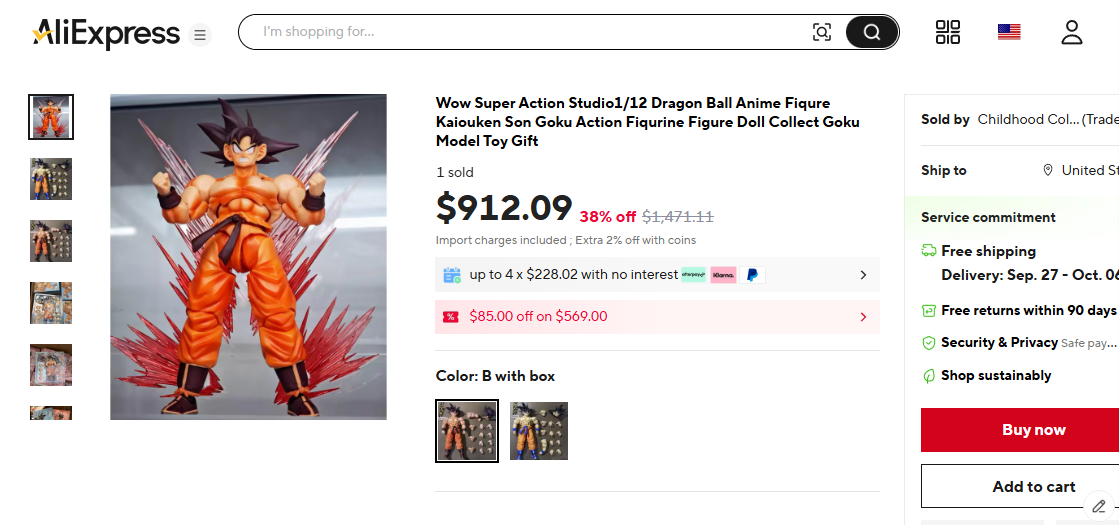Expand the installment payment options chevron
Image resolution: width=1119 pixels, height=525 pixels.
pos(863,275)
